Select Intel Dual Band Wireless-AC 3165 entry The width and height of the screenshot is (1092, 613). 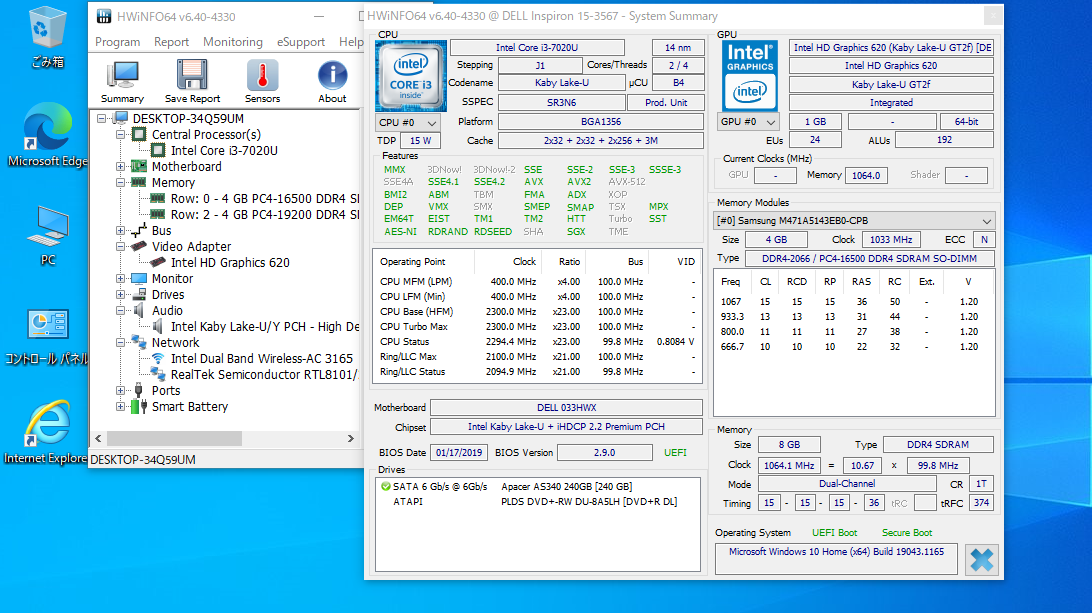[261, 359]
